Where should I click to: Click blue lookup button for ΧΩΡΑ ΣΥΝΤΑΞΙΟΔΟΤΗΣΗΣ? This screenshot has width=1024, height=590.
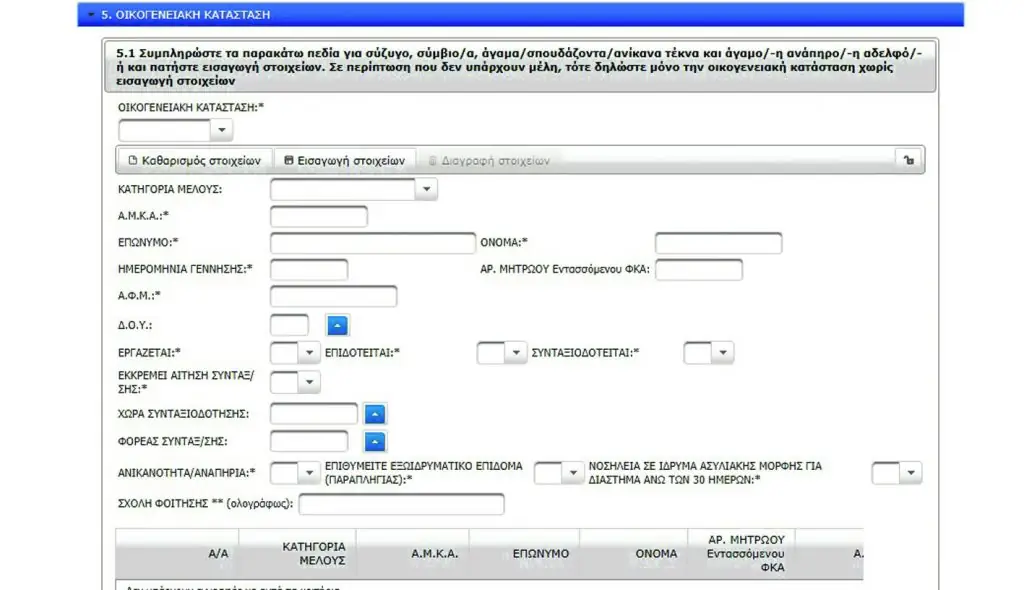tap(375, 414)
